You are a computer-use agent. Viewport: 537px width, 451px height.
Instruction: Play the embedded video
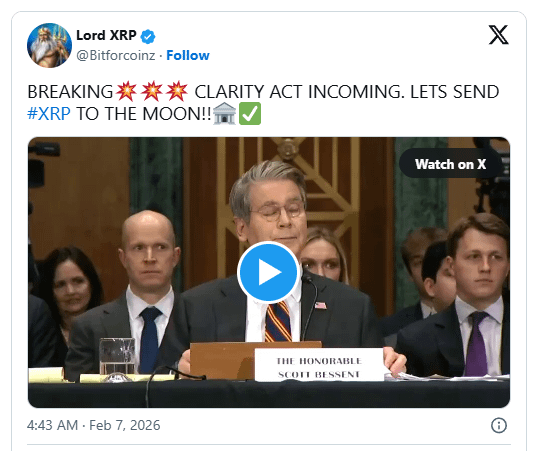point(268,272)
